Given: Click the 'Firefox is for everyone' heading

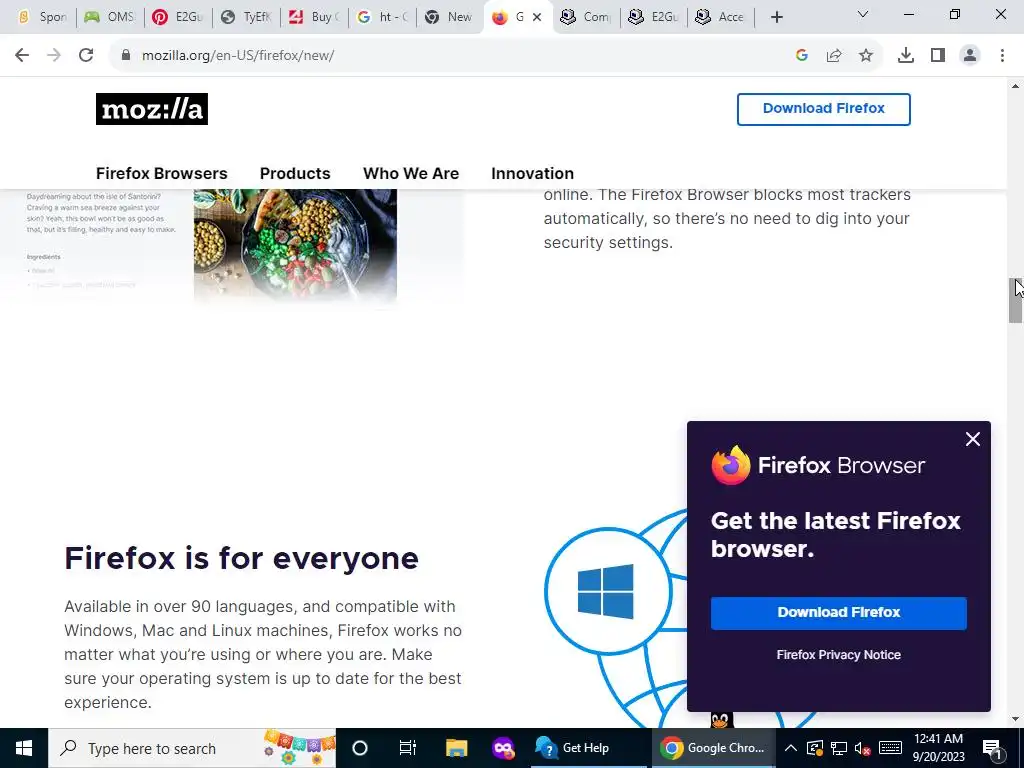Looking at the screenshot, I should pyautogui.click(x=242, y=559).
